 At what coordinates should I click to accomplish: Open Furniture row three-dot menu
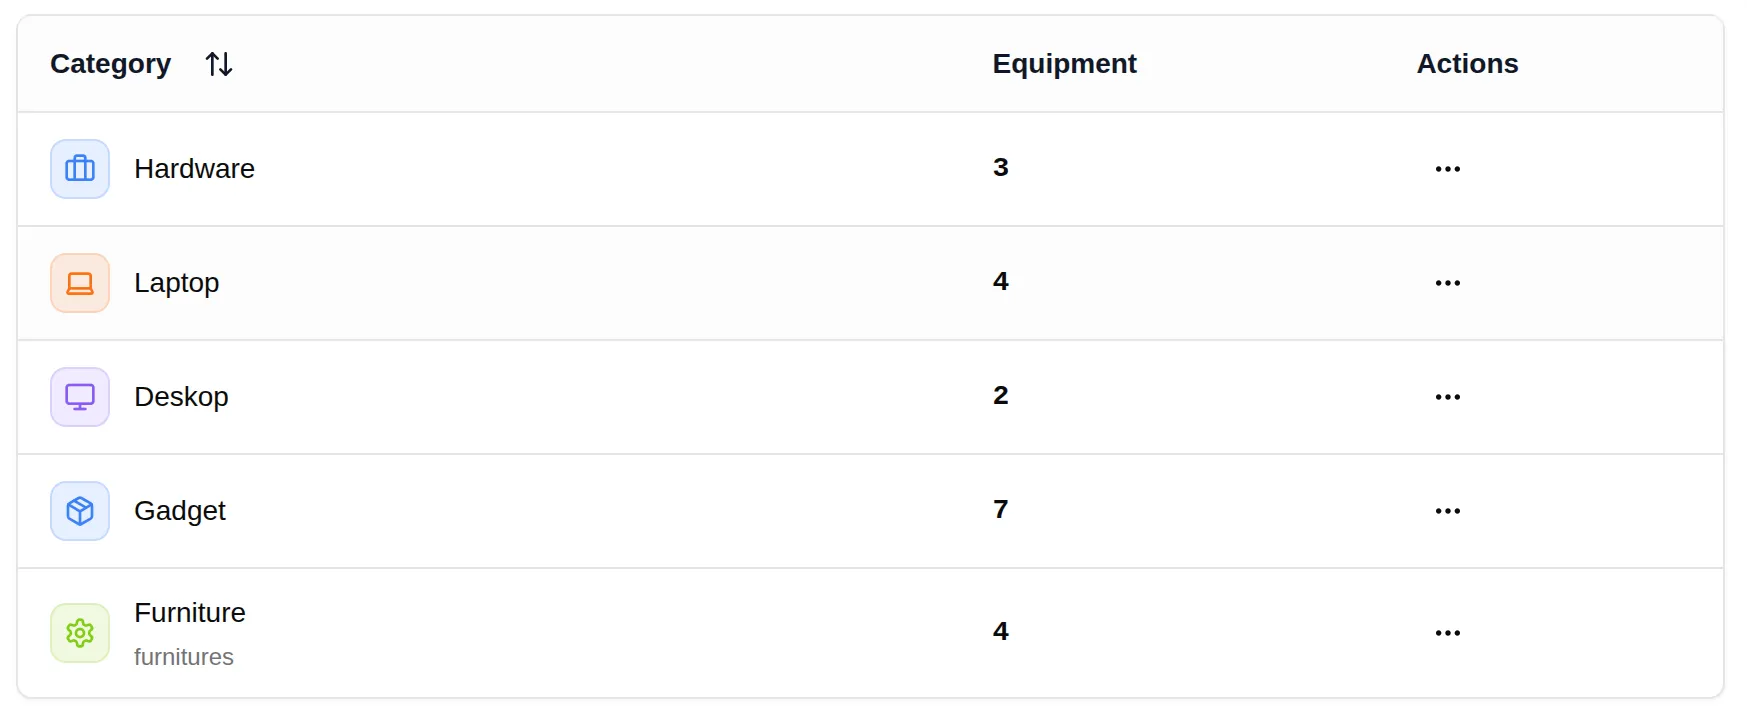(x=1447, y=633)
